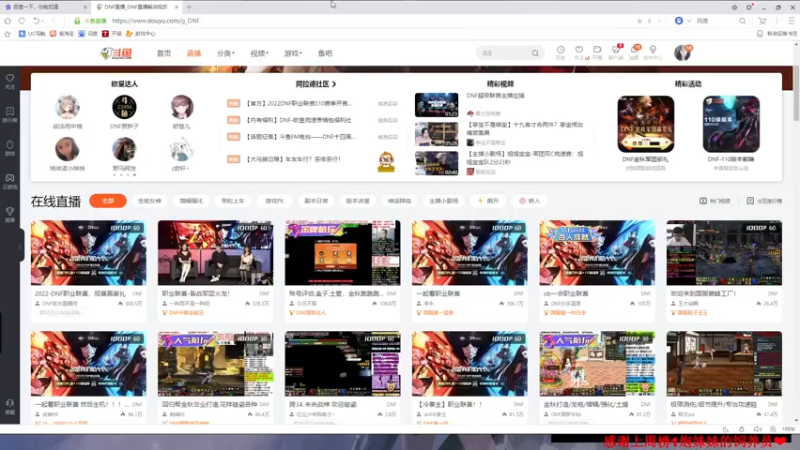Click the undo/restore tab arrow icon
The width and height of the screenshot is (800, 450).
pyautogui.click(x=37, y=21)
